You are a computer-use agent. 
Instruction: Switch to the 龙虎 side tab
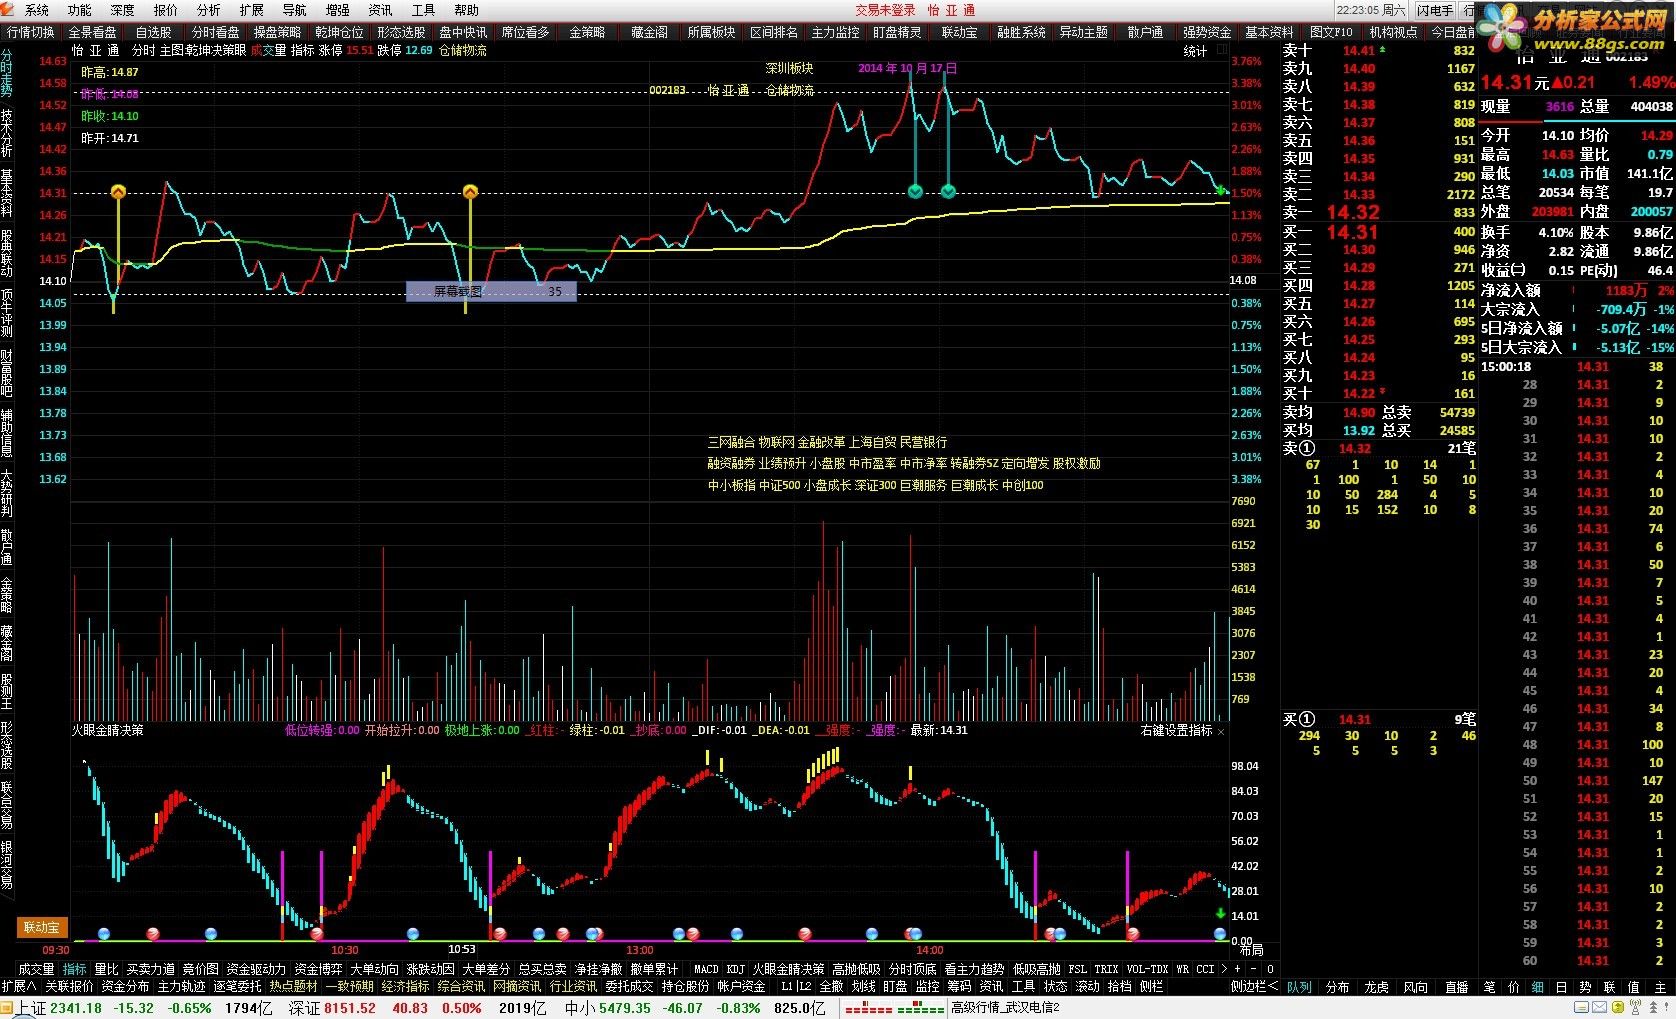tap(1377, 987)
